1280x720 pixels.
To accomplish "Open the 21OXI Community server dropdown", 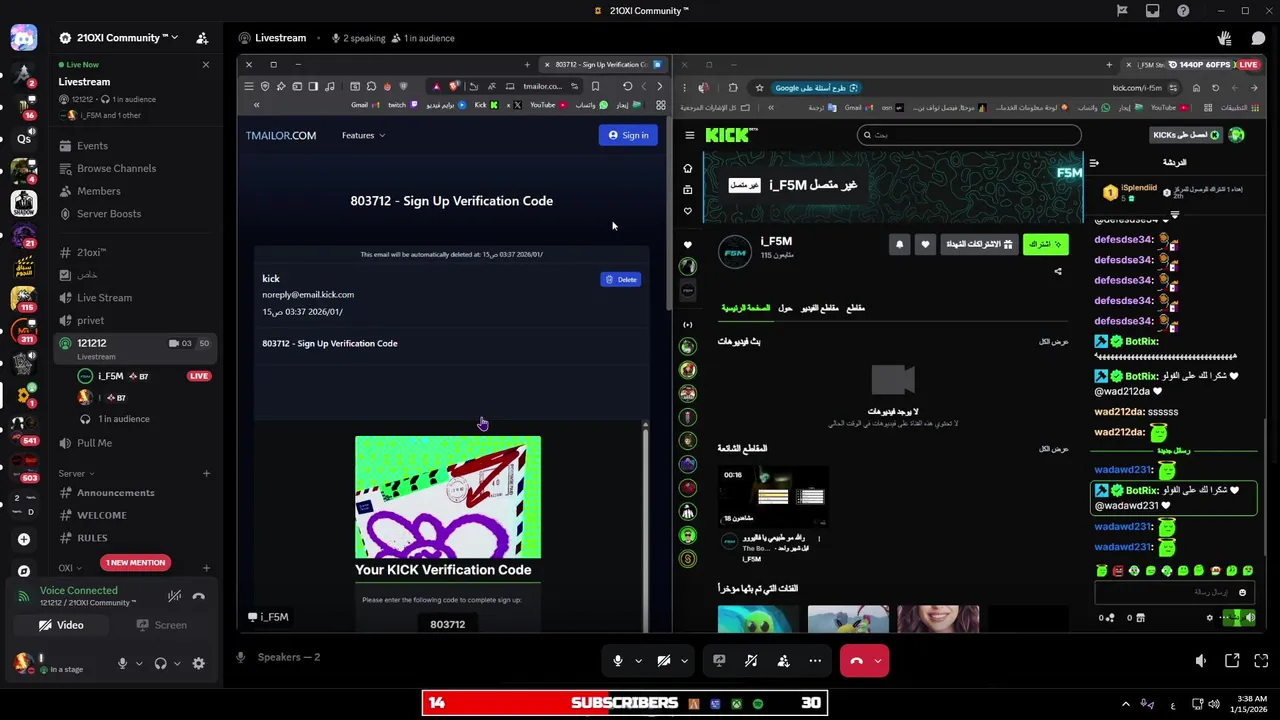I will point(119,38).
